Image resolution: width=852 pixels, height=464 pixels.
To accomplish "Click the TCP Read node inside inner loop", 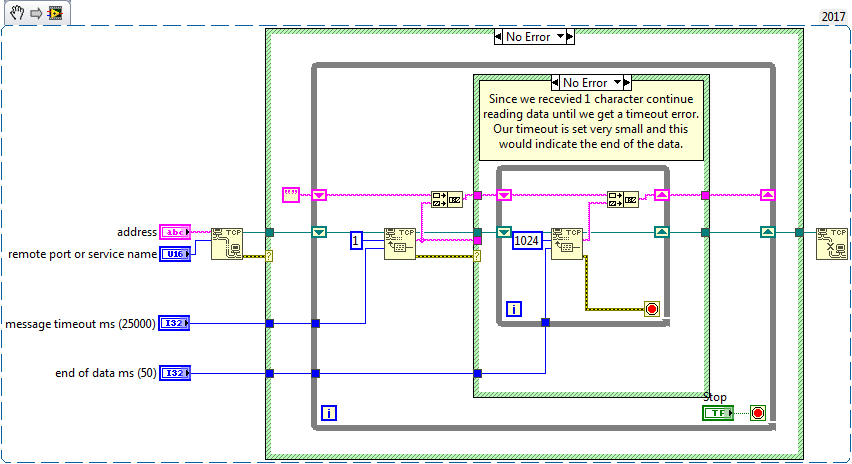I will 567,243.
